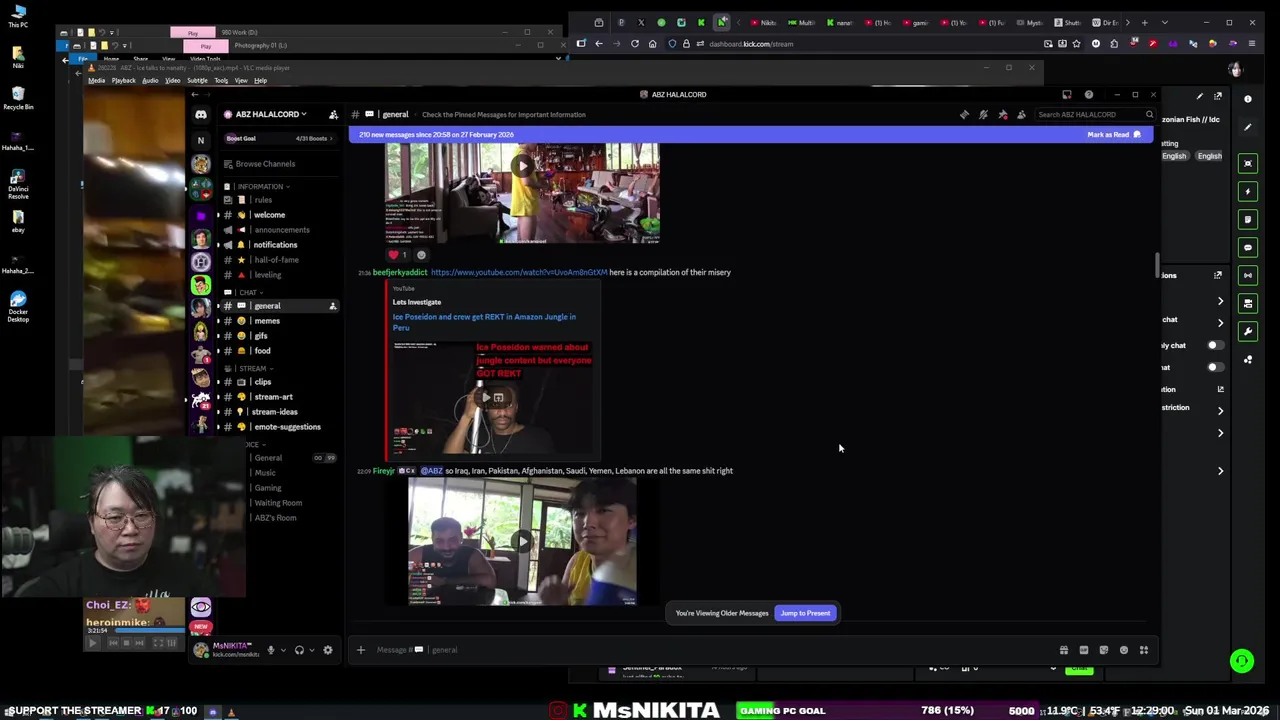Image resolution: width=1280 pixels, height=720 pixels.
Task: Click the search magnifier in Discord search box
Action: 1149,114
